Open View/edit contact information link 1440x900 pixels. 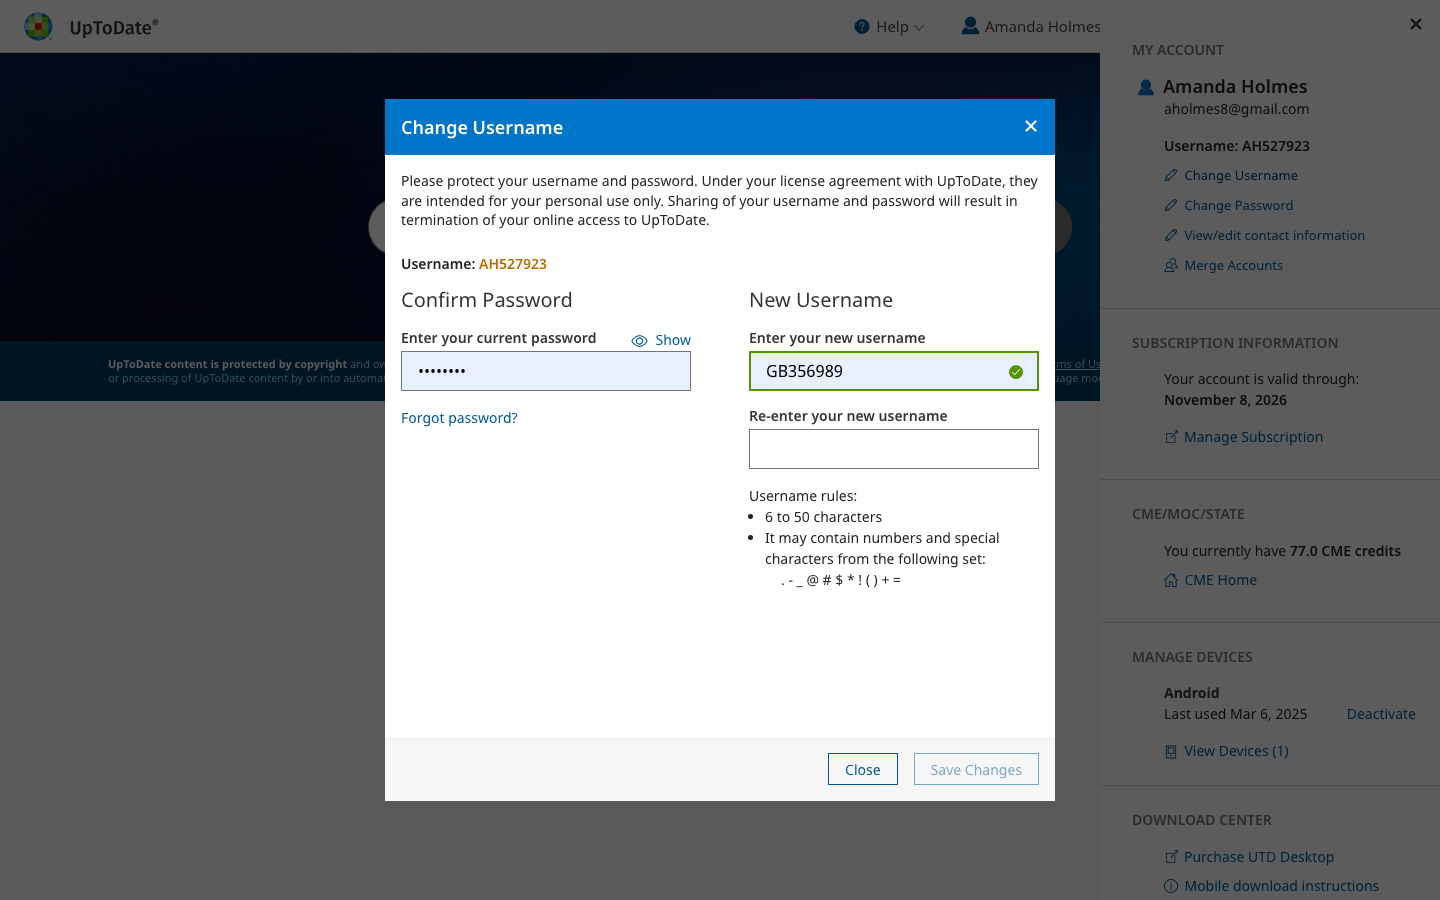point(1275,236)
